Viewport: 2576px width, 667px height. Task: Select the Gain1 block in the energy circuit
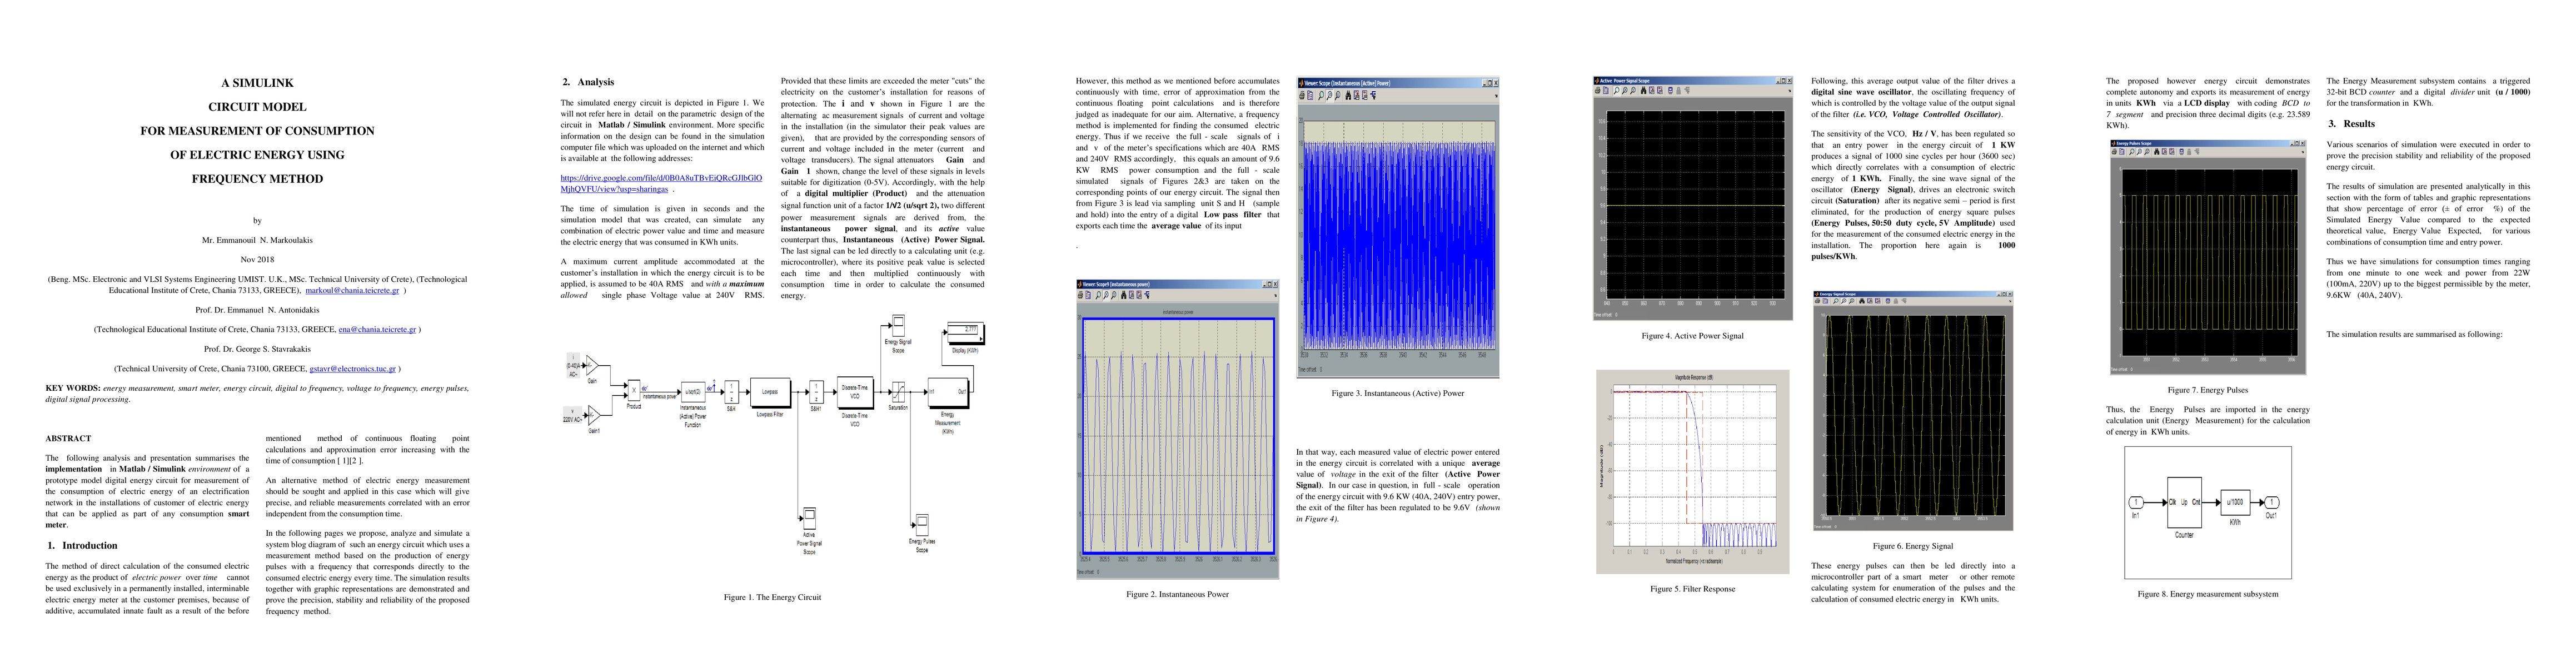pyautogui.click(x=594, y=416)
